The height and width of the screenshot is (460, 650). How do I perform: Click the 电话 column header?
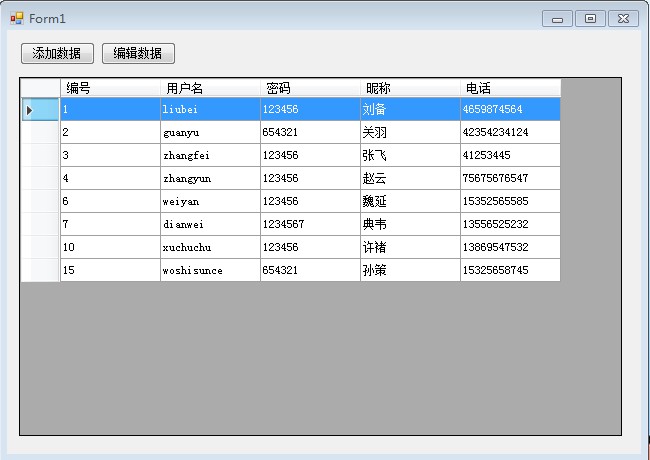[x=510, y=88]
